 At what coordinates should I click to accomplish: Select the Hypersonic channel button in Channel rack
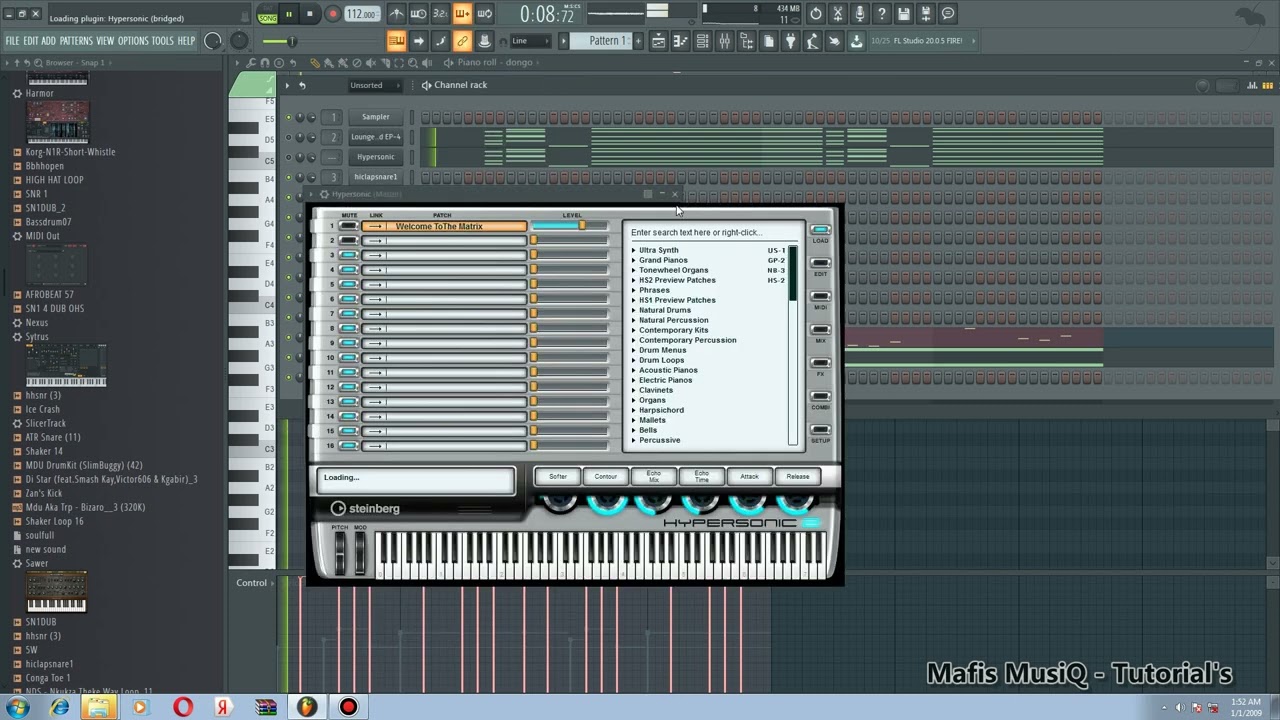[x=376, y=157]
